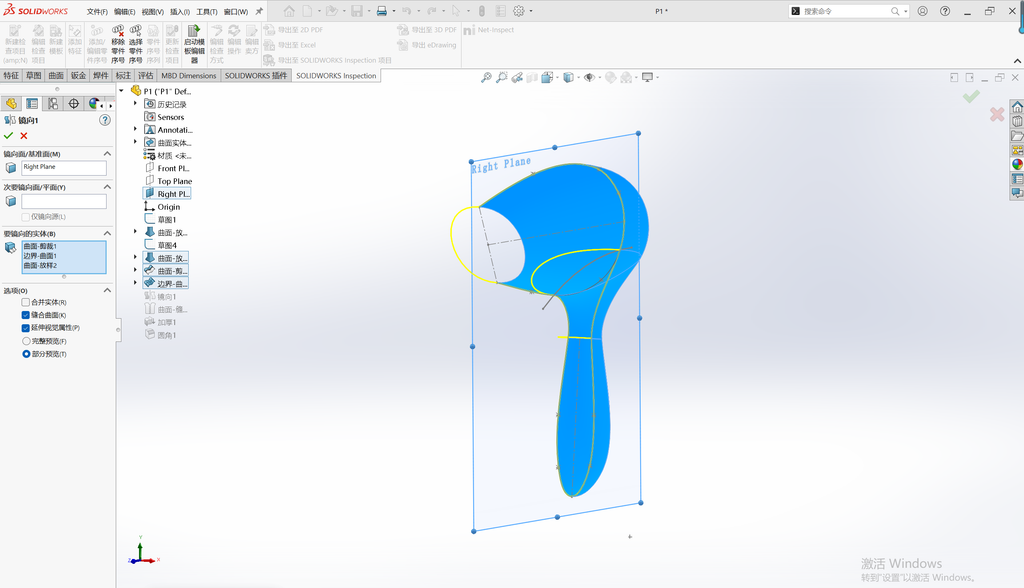The height and width of the screenshot is (588, 1024).
Task: Open the mirror feature help icon
Action: point(104,120)
